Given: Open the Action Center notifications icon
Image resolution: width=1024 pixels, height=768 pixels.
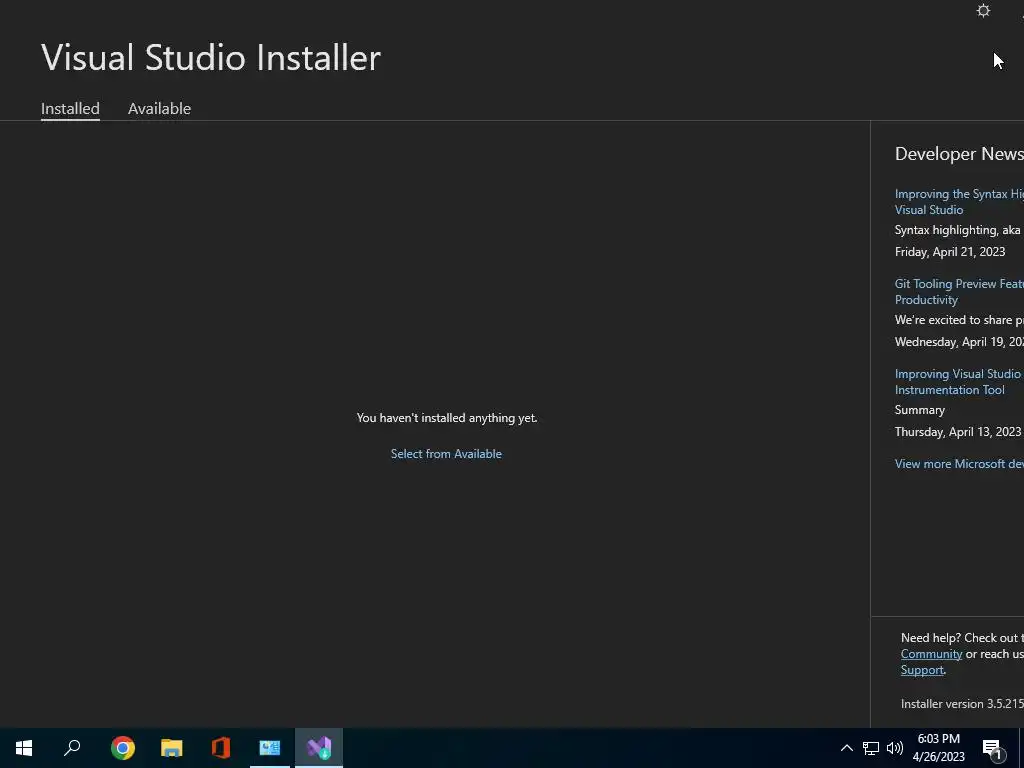Looking at the screenshot, I should (993, 749).
